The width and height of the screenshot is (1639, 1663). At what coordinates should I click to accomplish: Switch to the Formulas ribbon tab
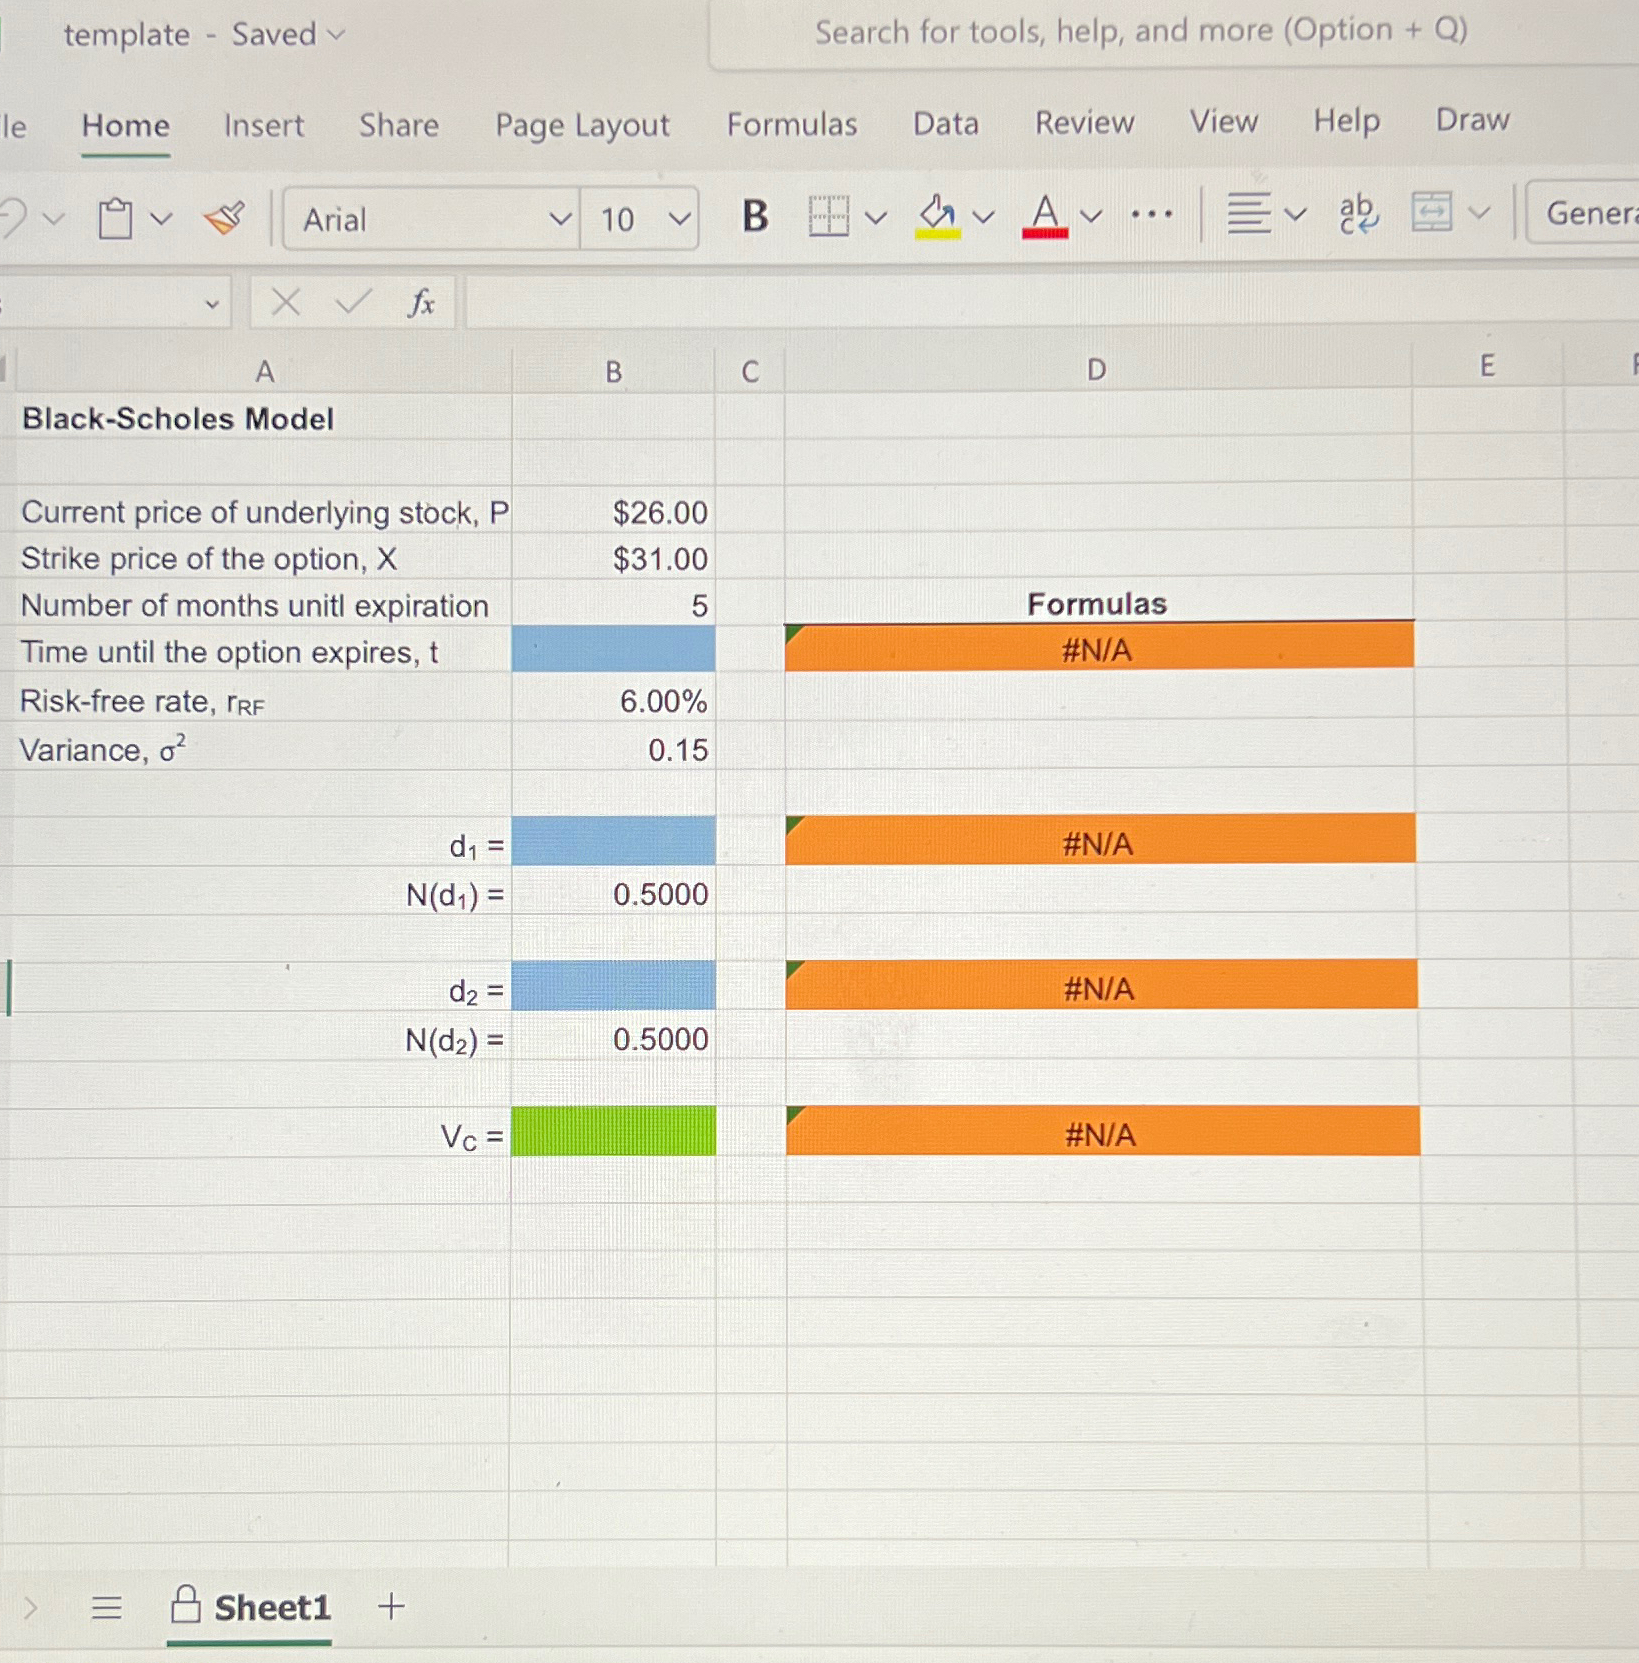792,124
